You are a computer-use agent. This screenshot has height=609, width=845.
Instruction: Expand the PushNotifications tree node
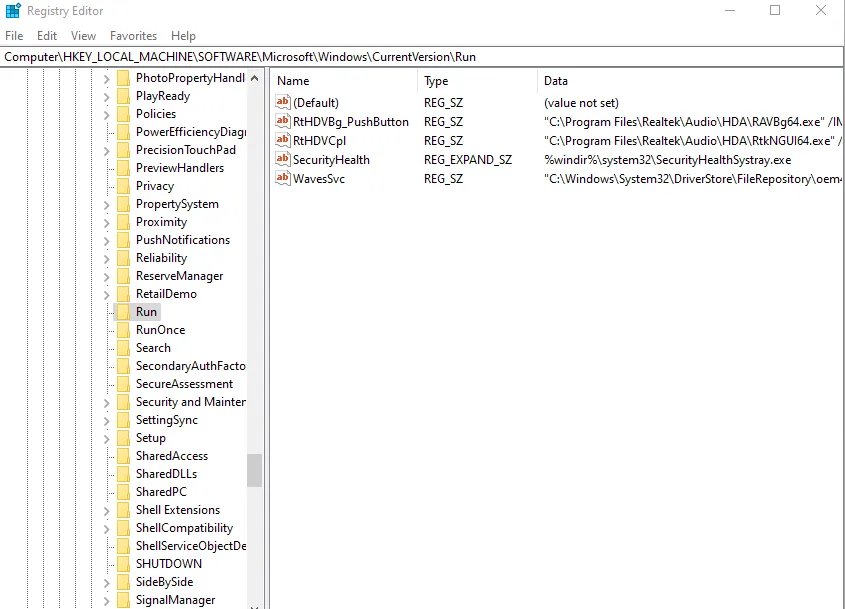(x=107, y=240)
